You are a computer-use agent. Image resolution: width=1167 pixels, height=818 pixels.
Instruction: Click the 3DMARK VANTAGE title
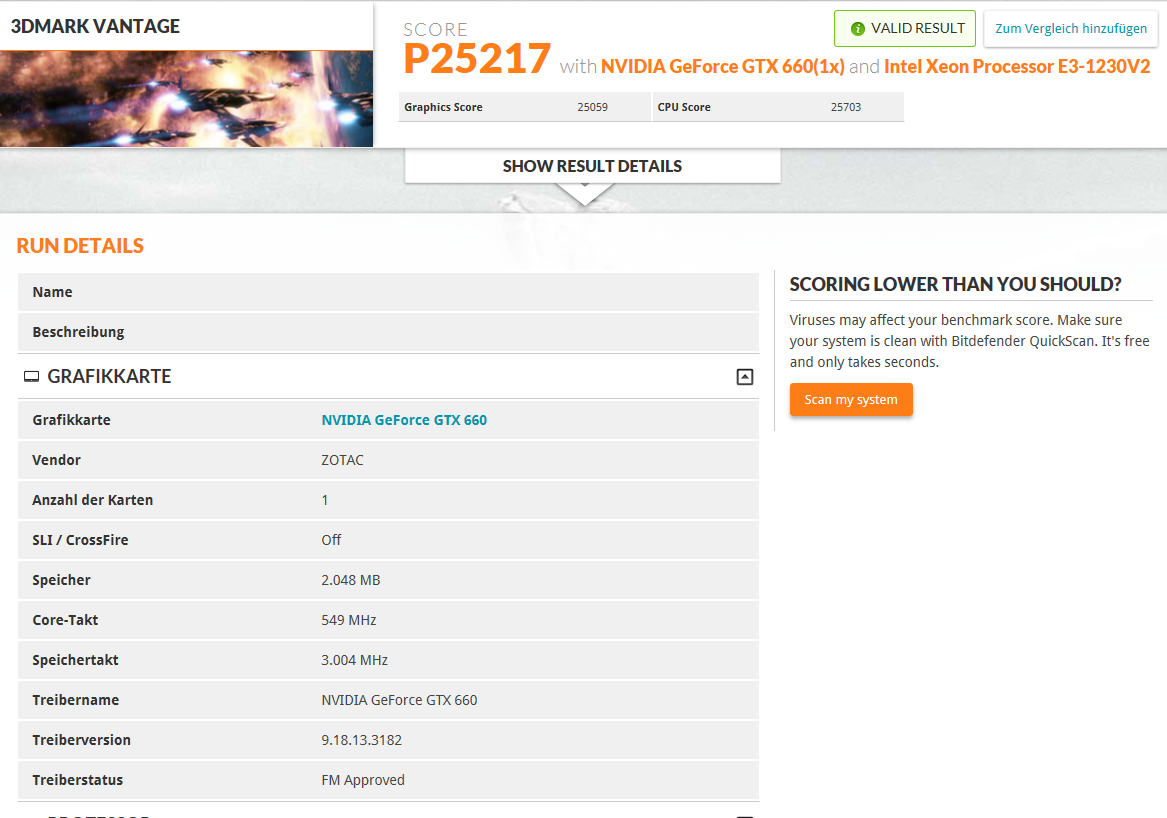(95, 26)
